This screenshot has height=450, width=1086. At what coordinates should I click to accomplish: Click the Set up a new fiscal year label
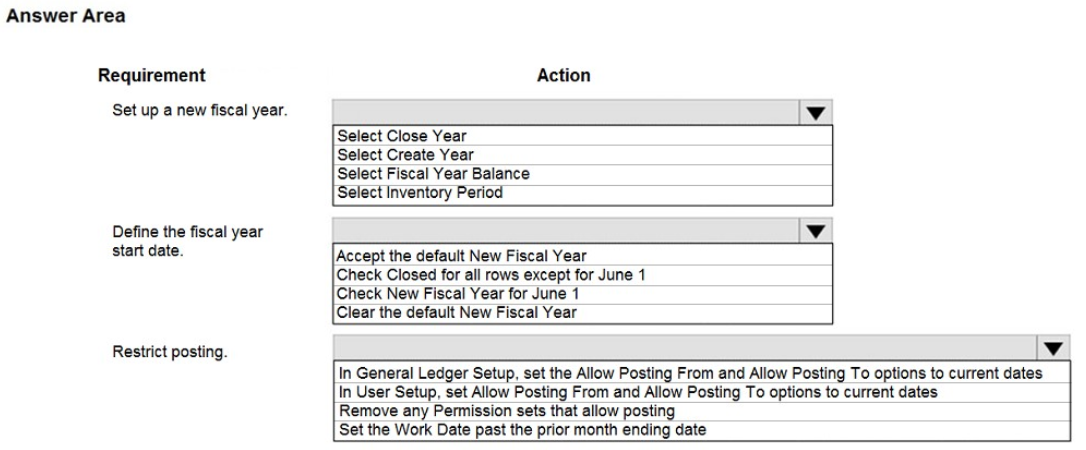click(200, 109)
